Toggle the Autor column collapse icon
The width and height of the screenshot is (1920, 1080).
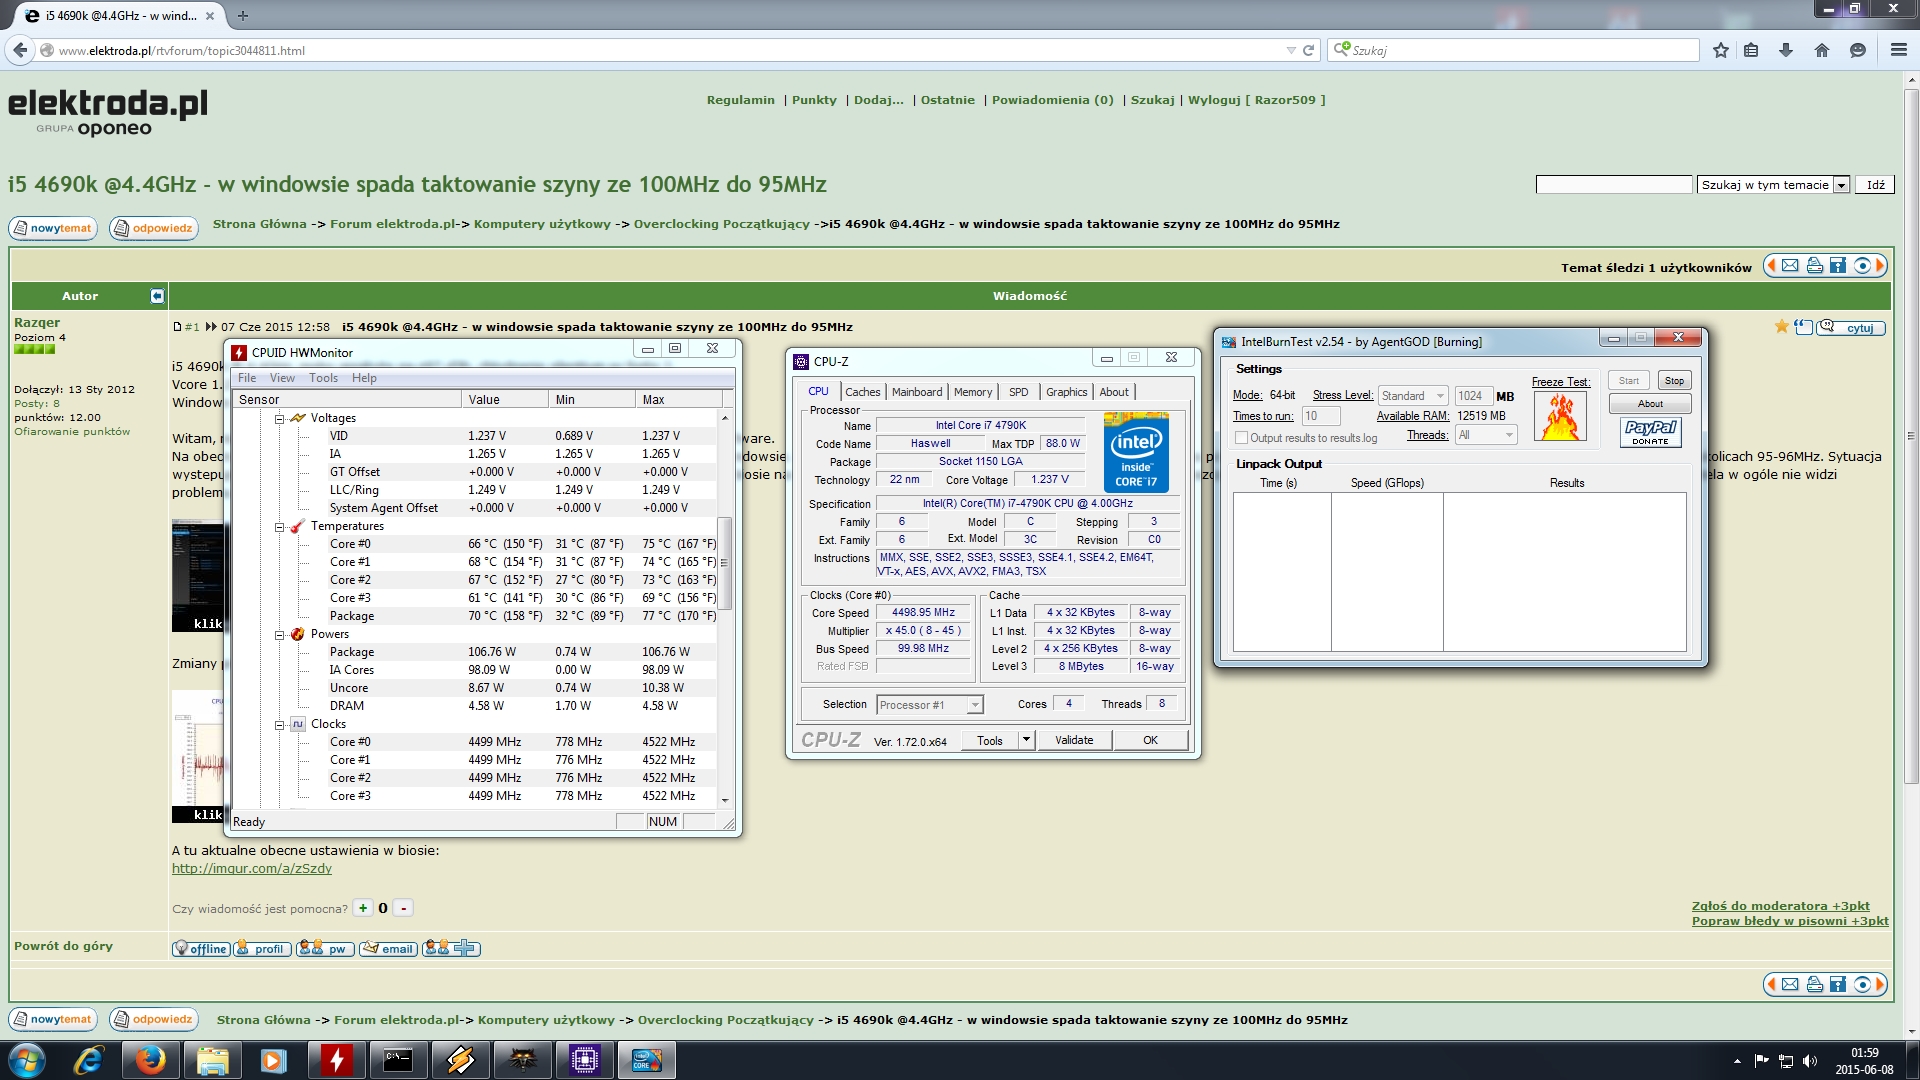click(x=157, y=296)
